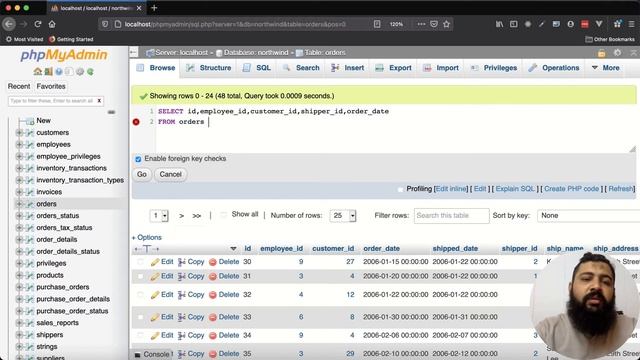Click in the Filter rows search field

[x=451, y=216]
